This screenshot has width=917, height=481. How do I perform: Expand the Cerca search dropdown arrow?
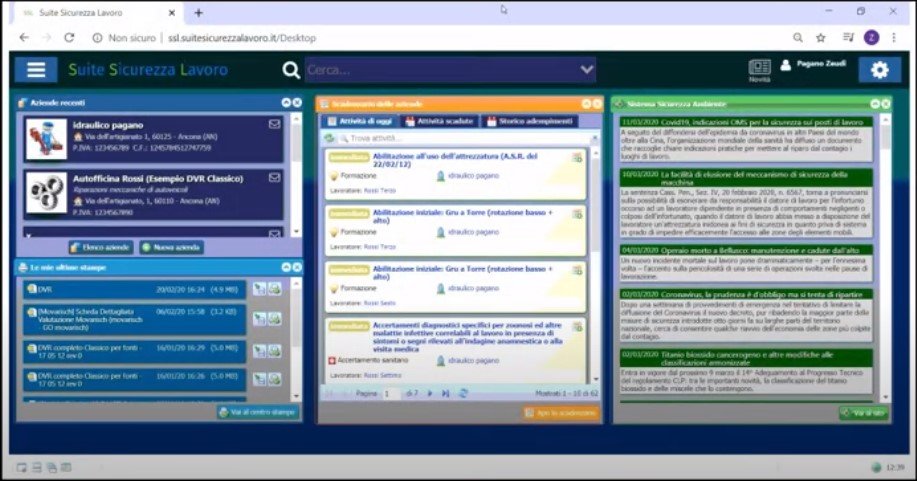click(x=587, y=70)
